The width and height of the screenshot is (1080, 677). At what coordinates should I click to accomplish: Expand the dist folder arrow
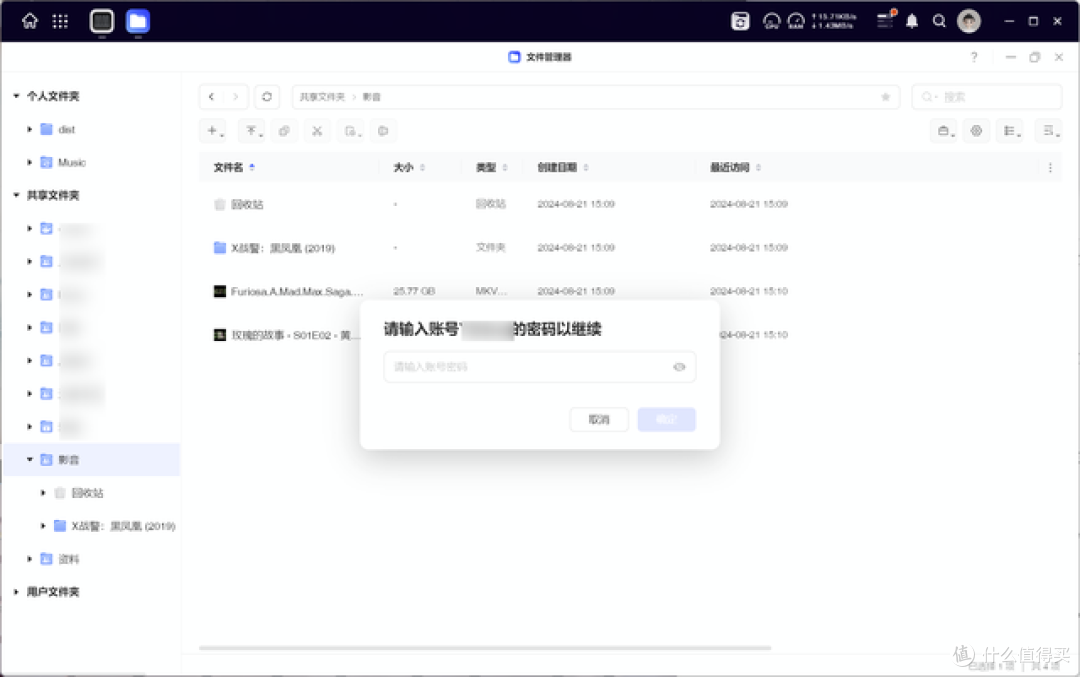pos(30,129)
